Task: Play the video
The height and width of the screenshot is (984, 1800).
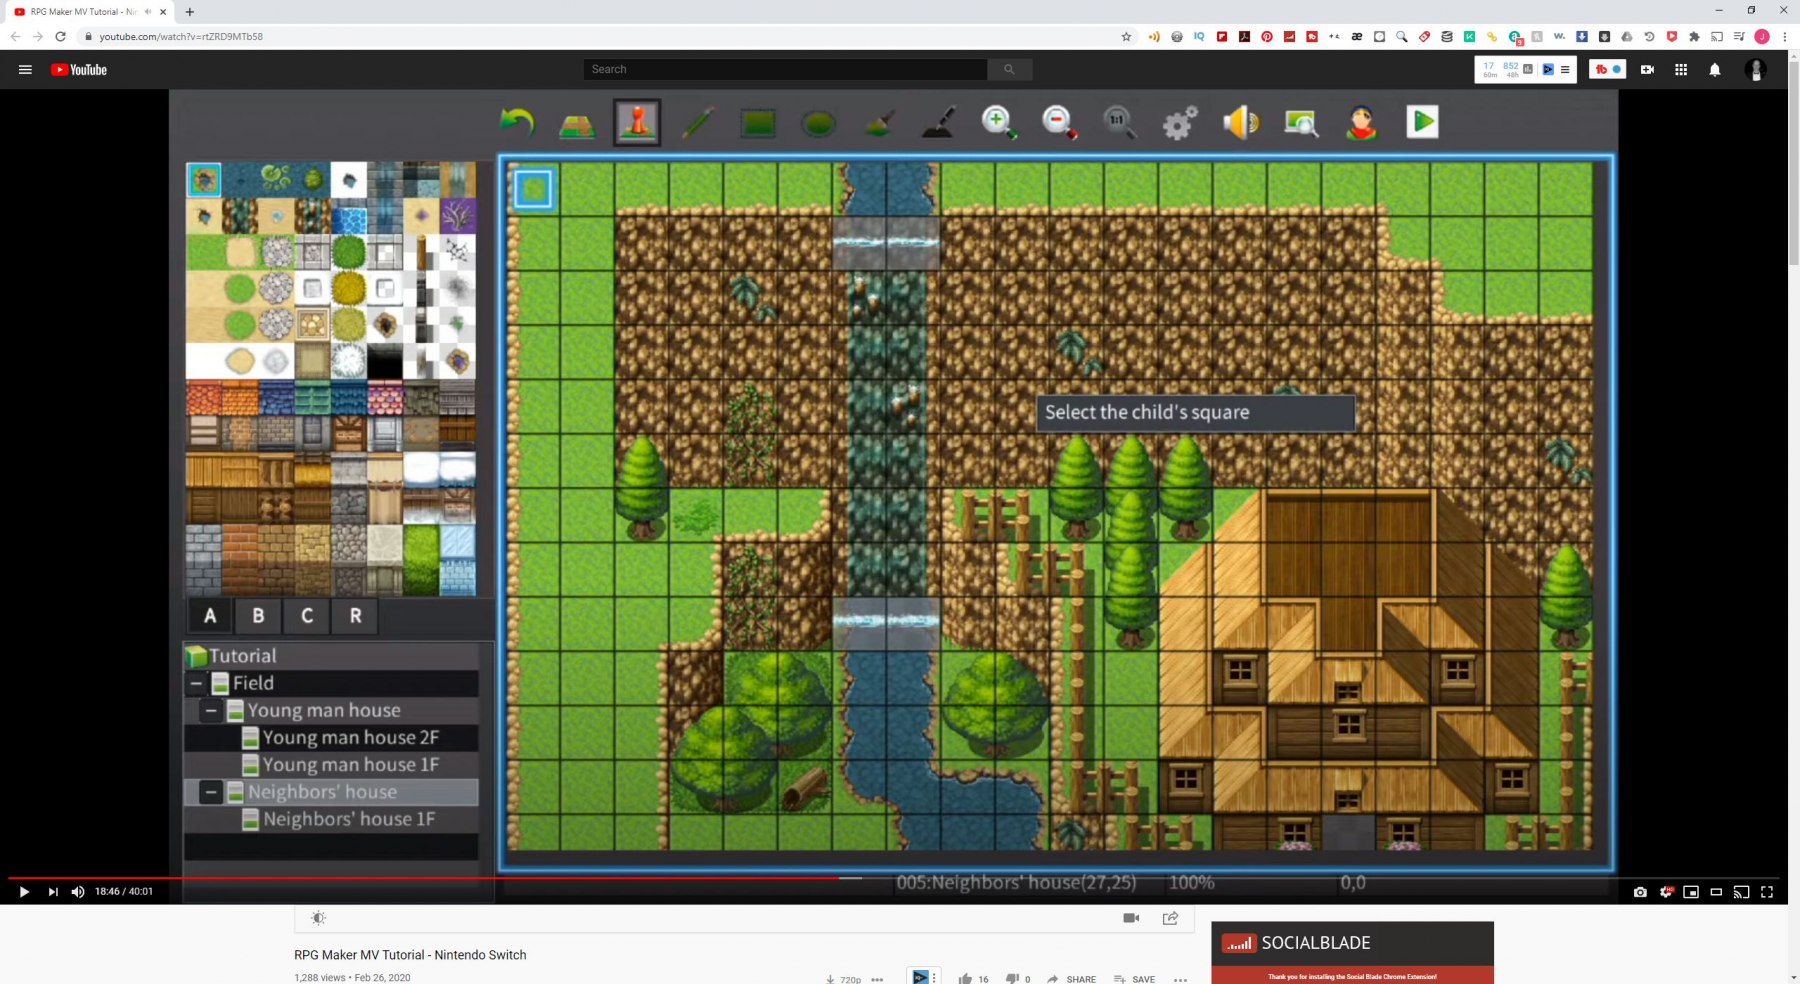Action: coord(24,891)
